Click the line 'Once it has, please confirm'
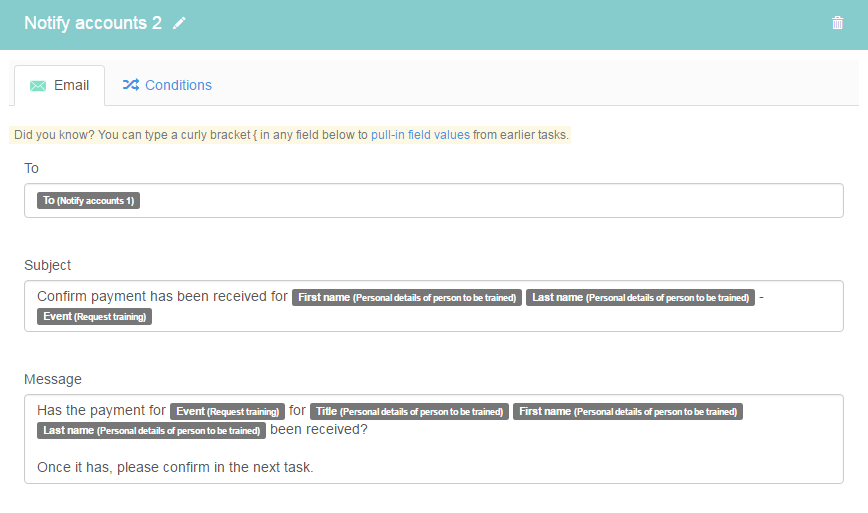 pos(175,467)
